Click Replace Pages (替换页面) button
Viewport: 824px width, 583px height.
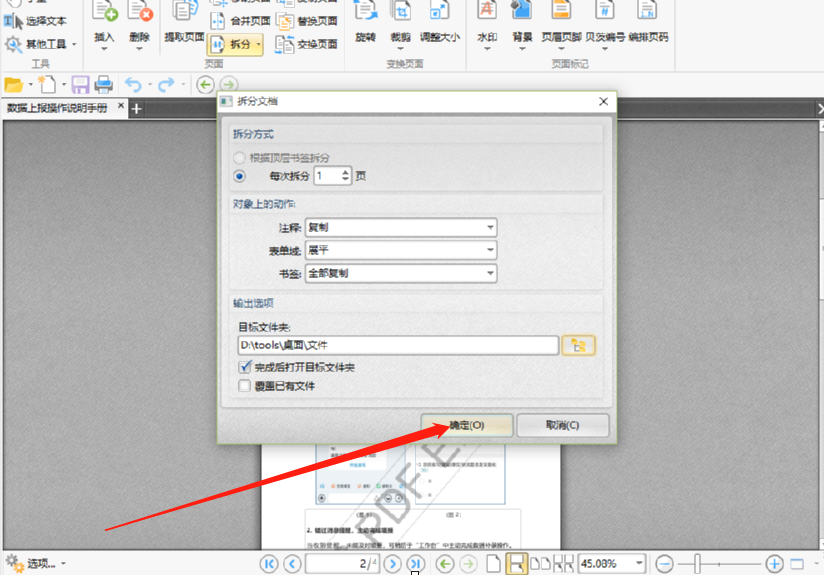pos(307,21)
